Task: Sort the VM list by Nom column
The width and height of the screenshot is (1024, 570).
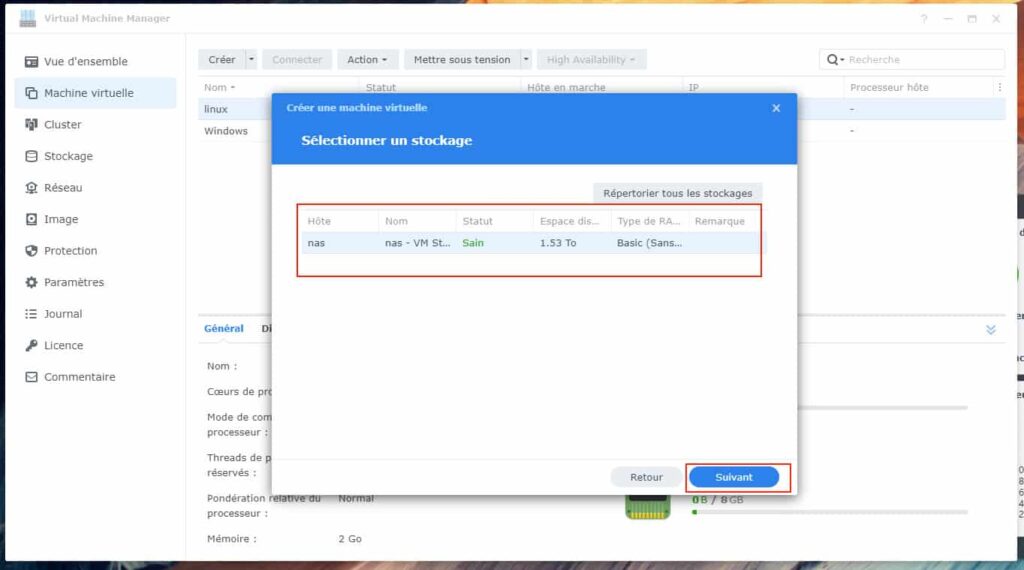Action: (x=219, y=87)
